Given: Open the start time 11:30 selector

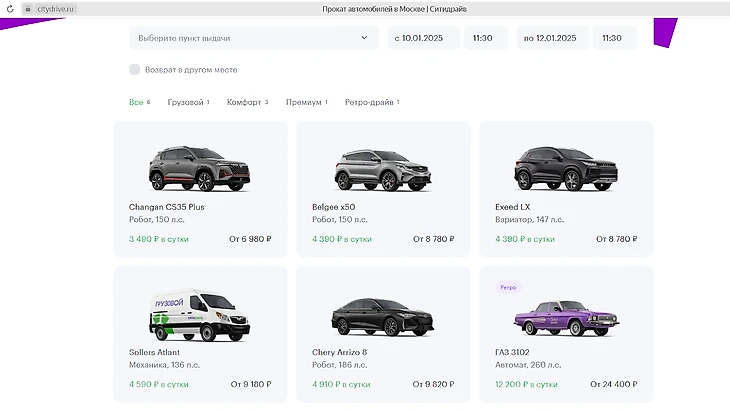Looking at the screenshot, I should 485,38.
